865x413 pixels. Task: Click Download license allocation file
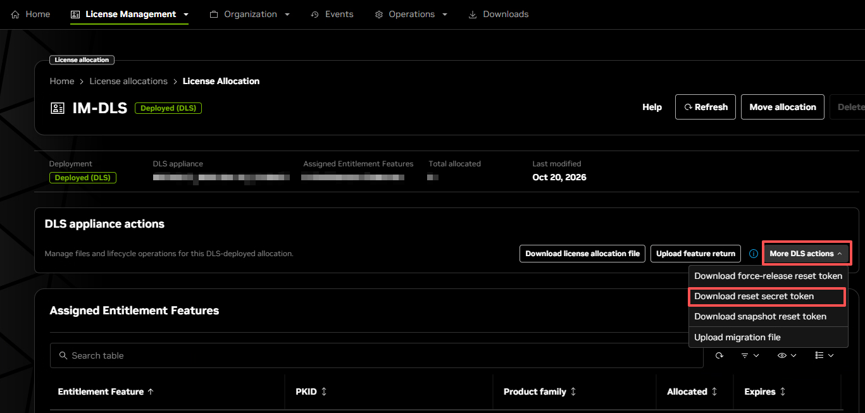click(582, 254)
